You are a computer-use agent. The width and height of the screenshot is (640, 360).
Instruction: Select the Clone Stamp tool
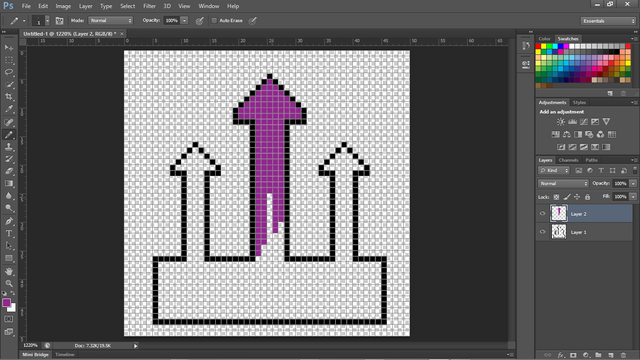[x=9, y=147]
